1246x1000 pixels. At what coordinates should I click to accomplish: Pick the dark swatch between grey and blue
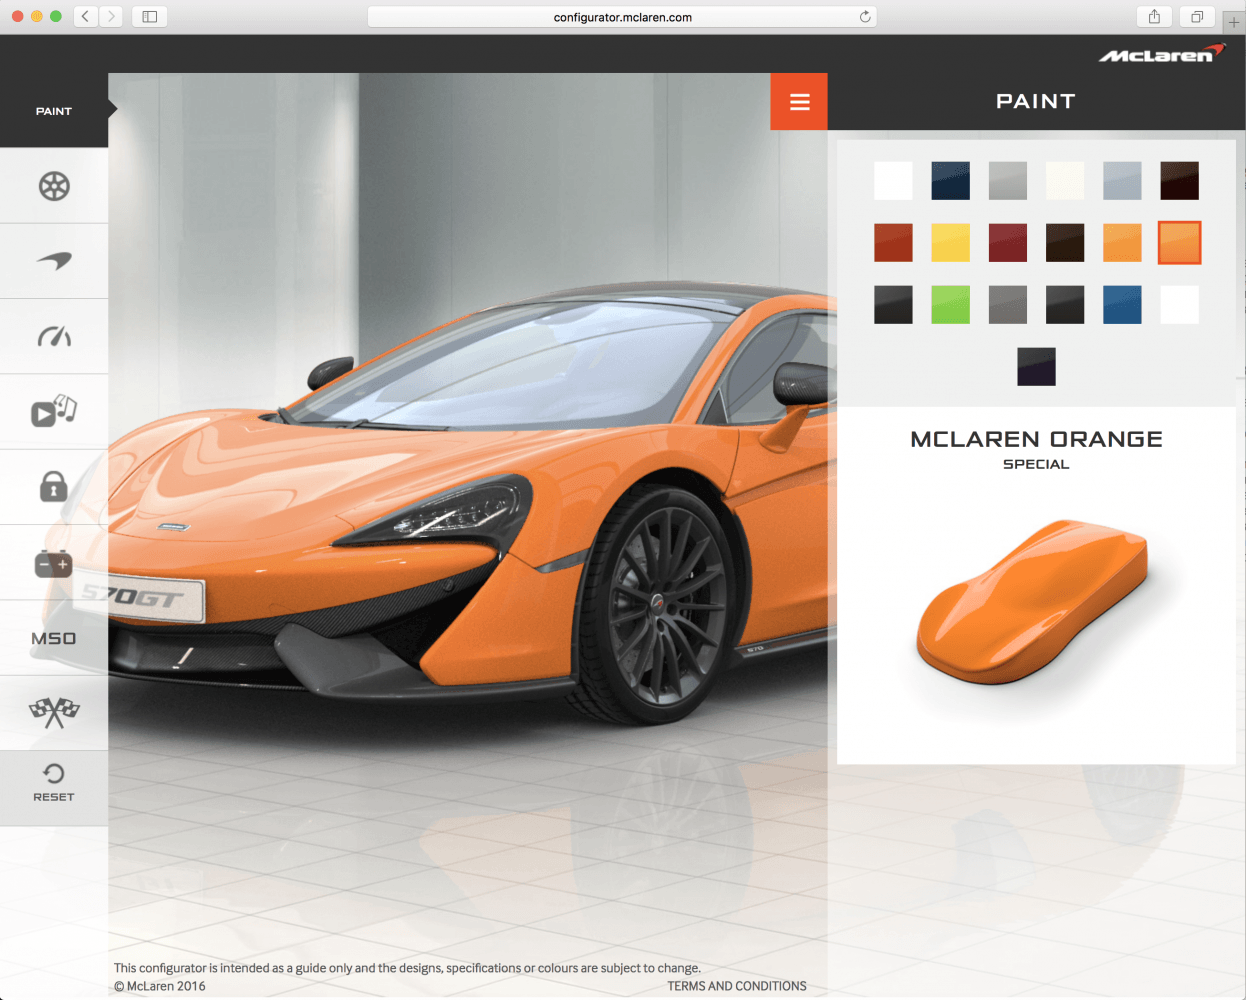tap(1065, 305)
